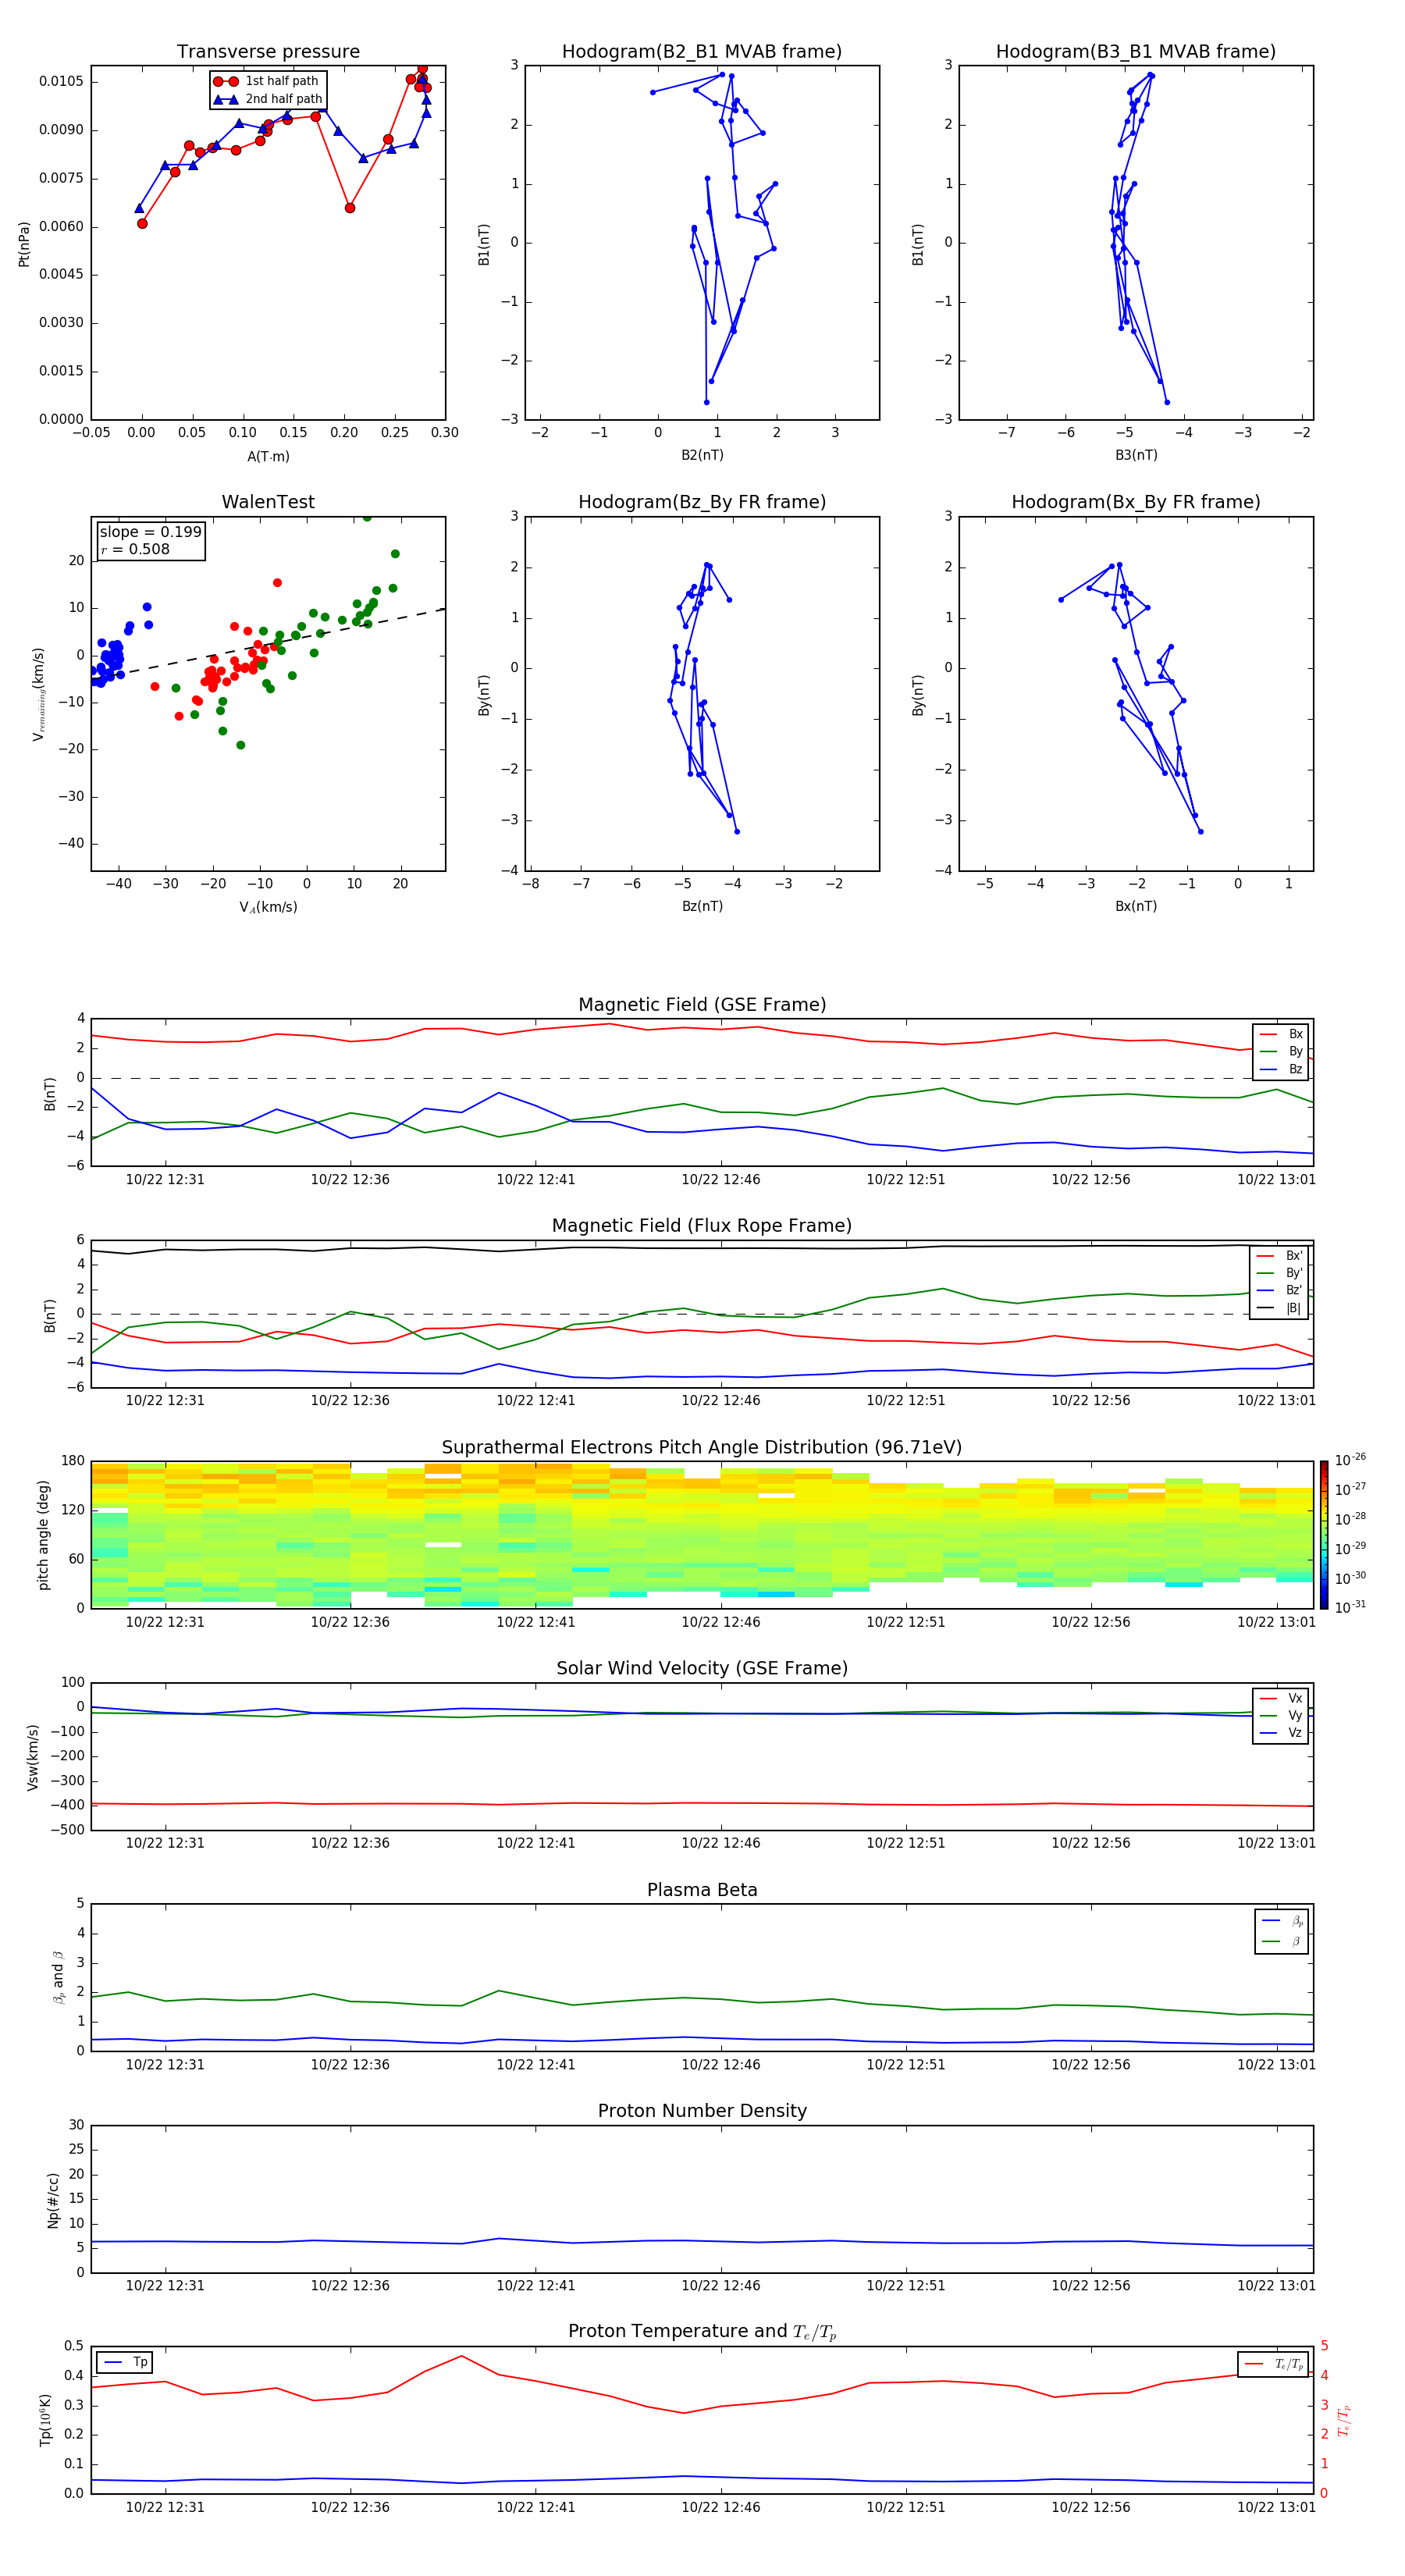The image size is (1405, 2576).
Task: Click the "r = 0.508" annotation
Action: 135,549
